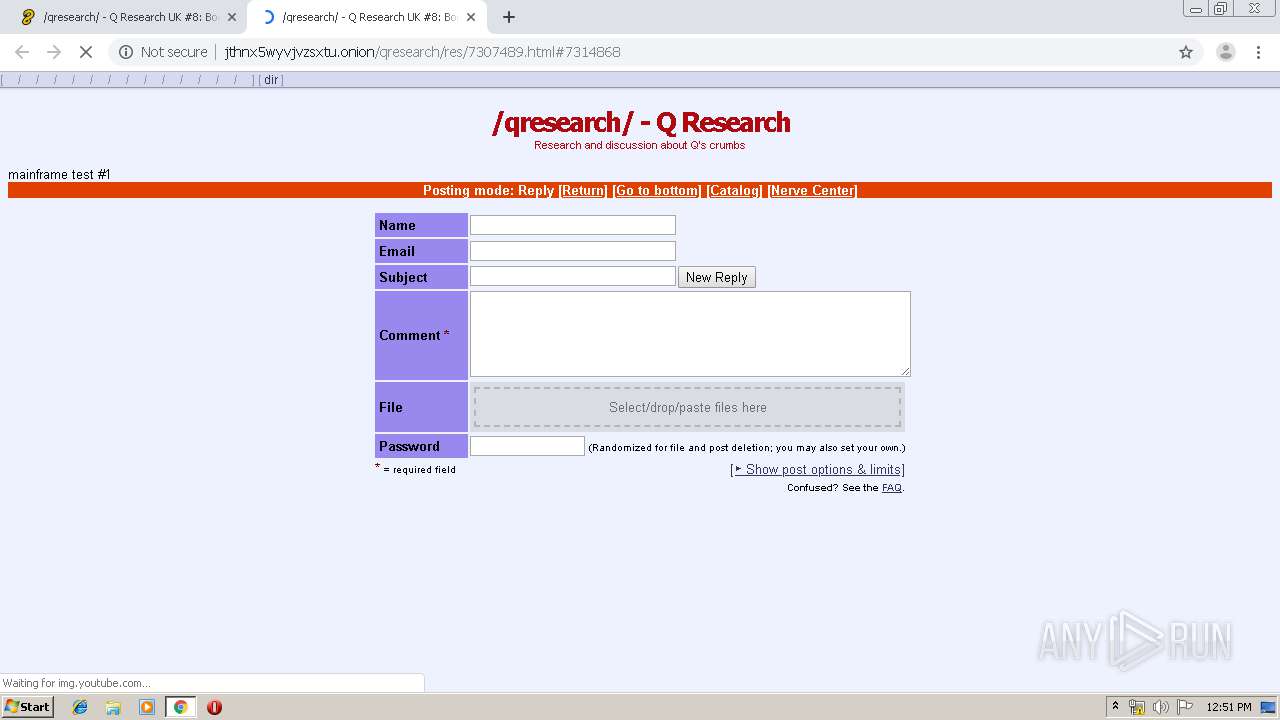Image resolution: width=1280 pixels, height=720 pixels.
Task: Follow the Return link
Action: pos(583,190)
